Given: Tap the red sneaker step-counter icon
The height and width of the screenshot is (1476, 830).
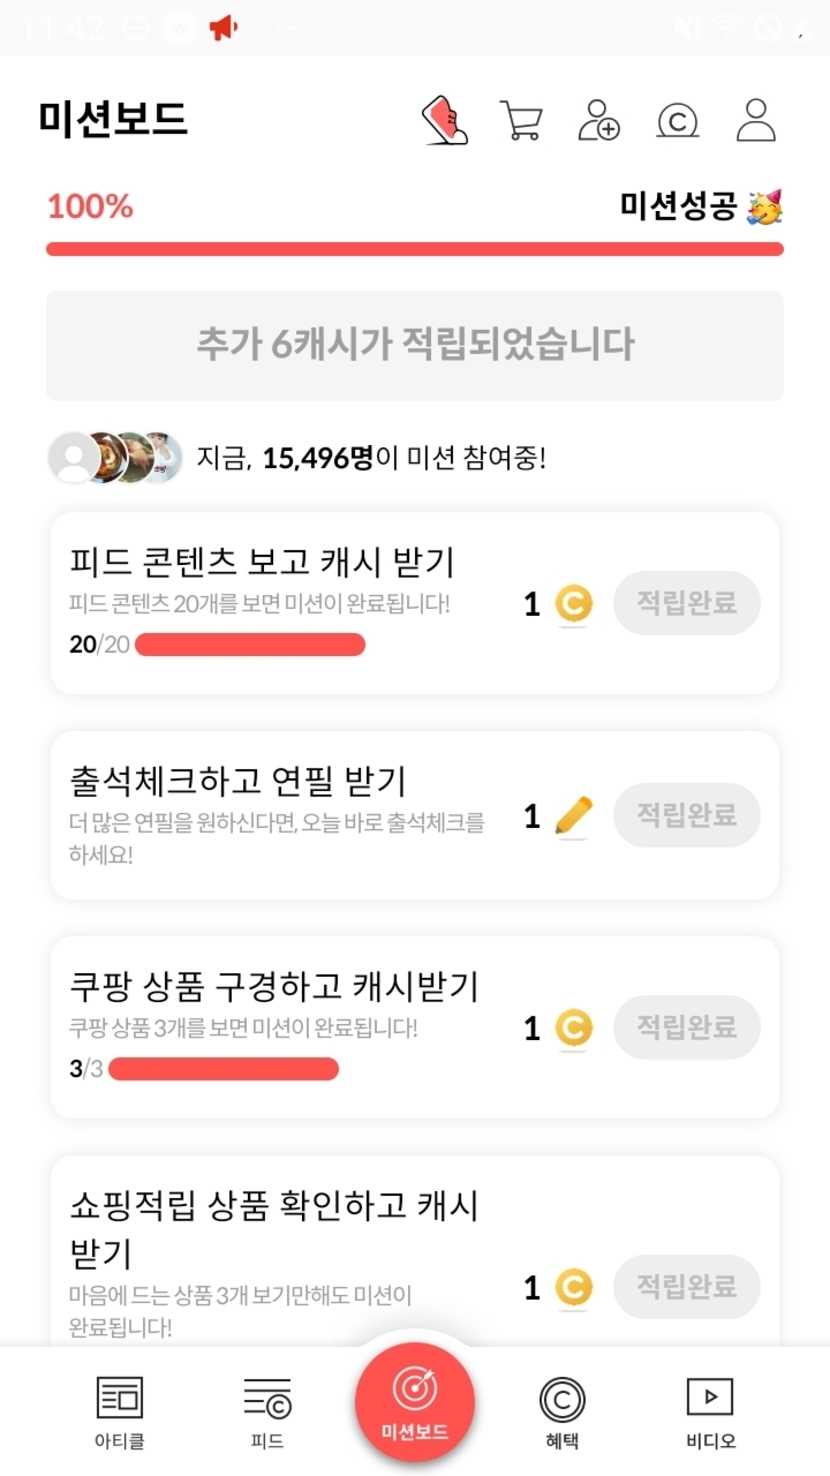Looking at the screenshot, I should (445, 121).
